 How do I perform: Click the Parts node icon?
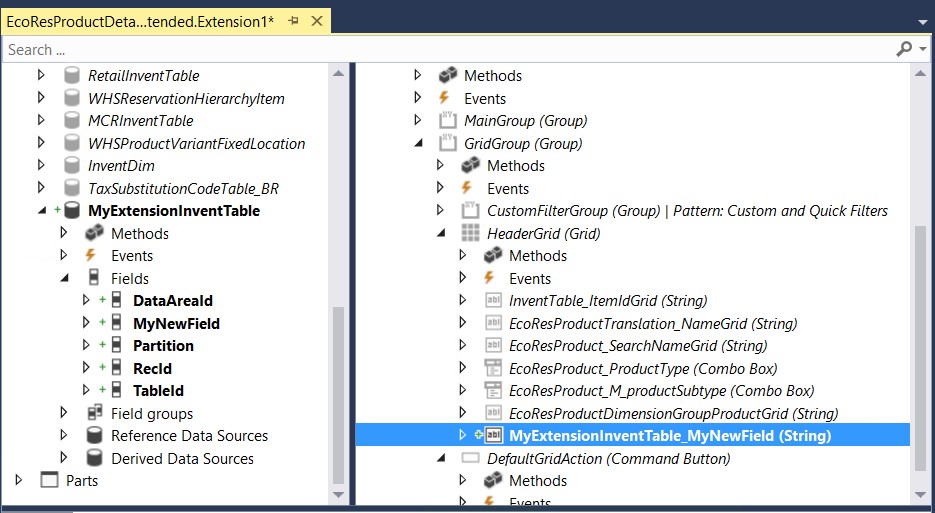point(49,481)
